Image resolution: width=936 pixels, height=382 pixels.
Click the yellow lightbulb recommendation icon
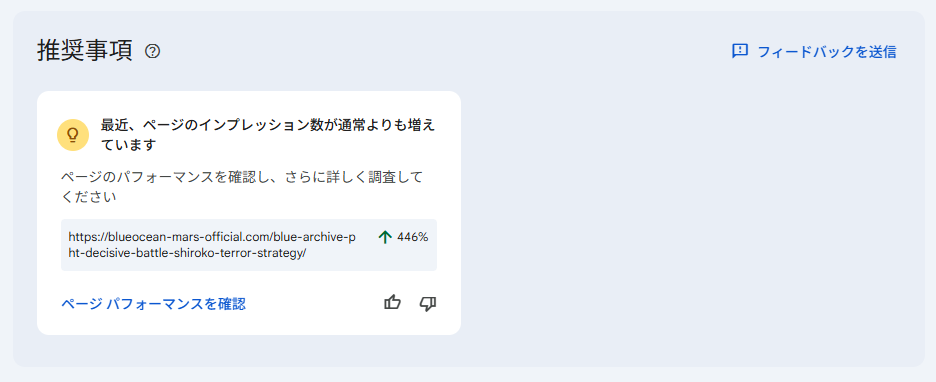(x=73, y=135)
